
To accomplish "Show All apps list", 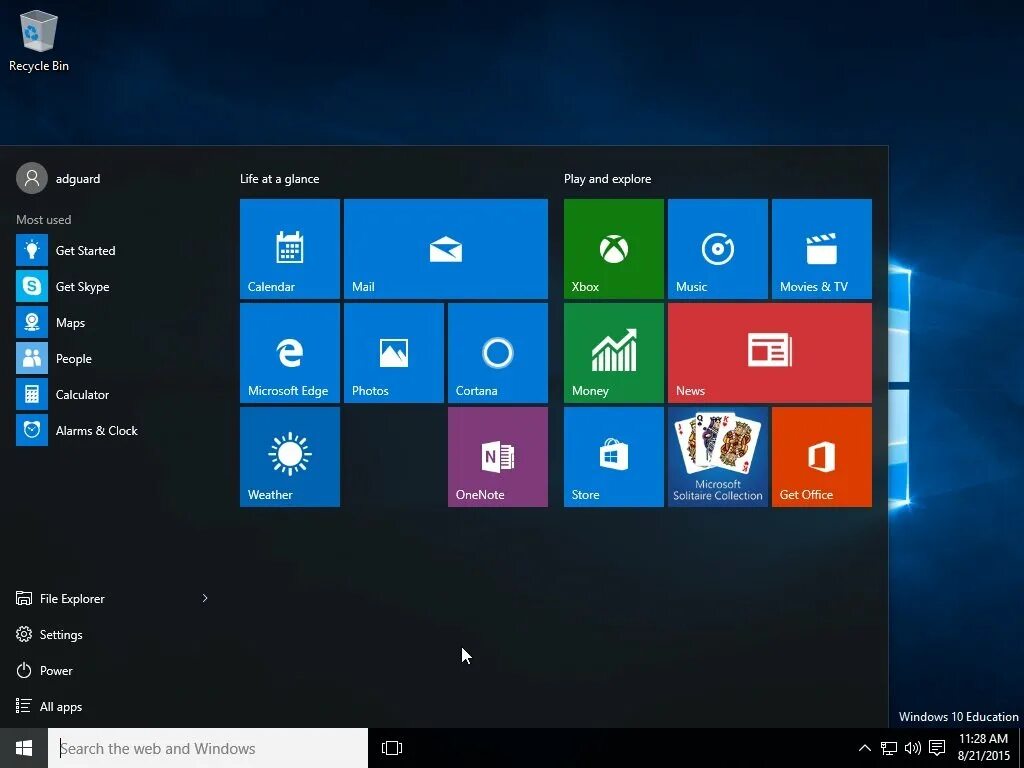I will 49,706.
